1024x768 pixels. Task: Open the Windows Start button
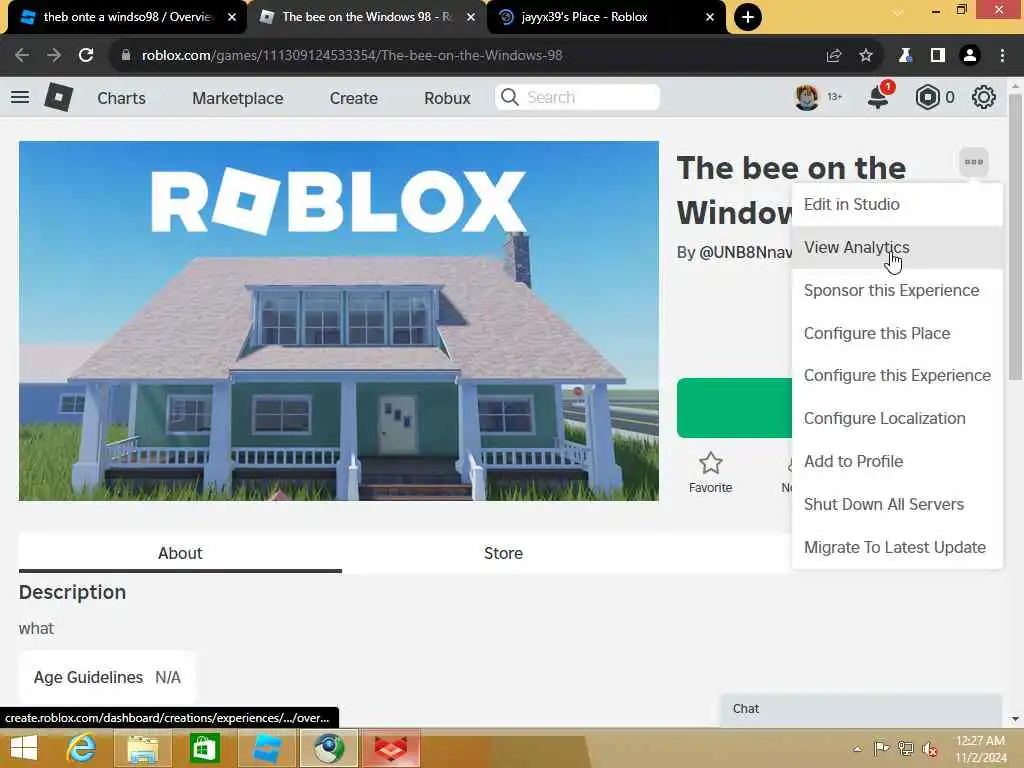click(x=24, y=748)
